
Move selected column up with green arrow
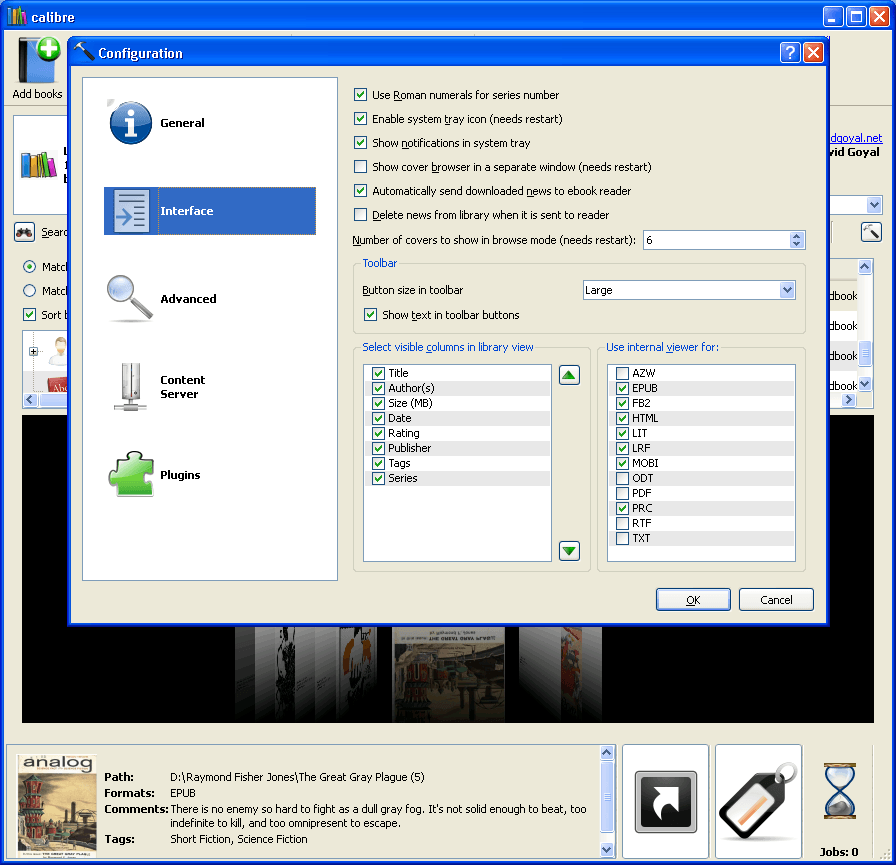(569, 373)
